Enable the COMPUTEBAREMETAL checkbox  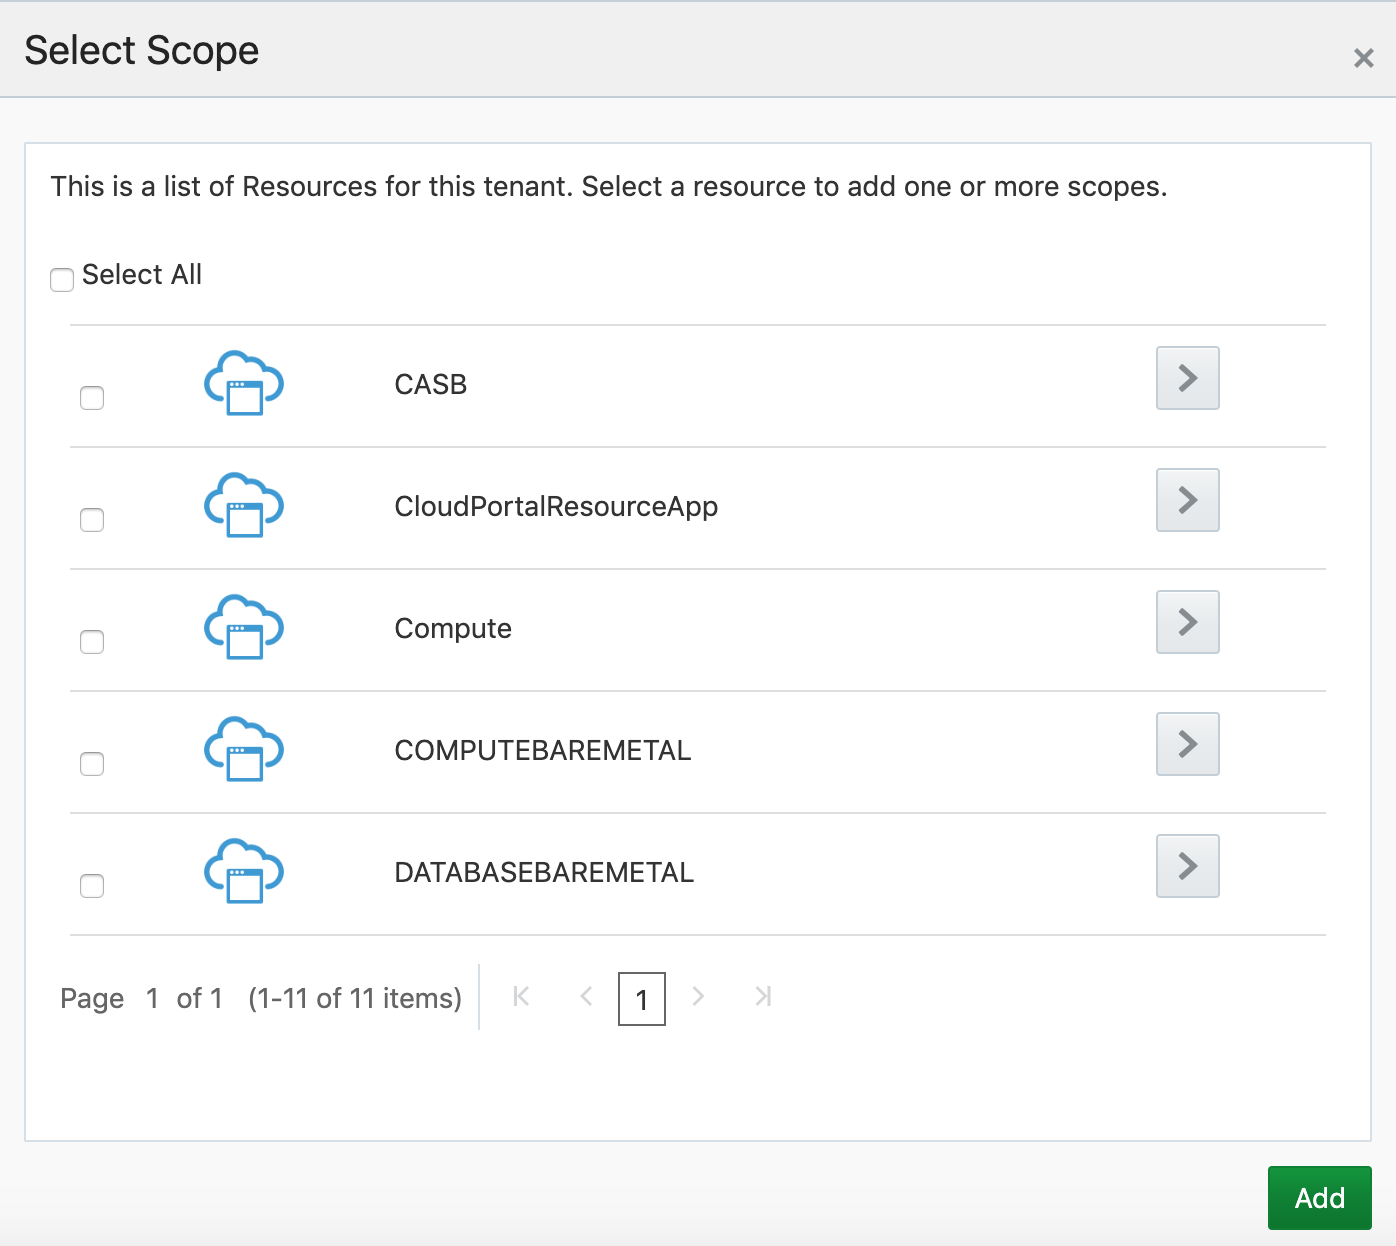[x=92, y=764]
